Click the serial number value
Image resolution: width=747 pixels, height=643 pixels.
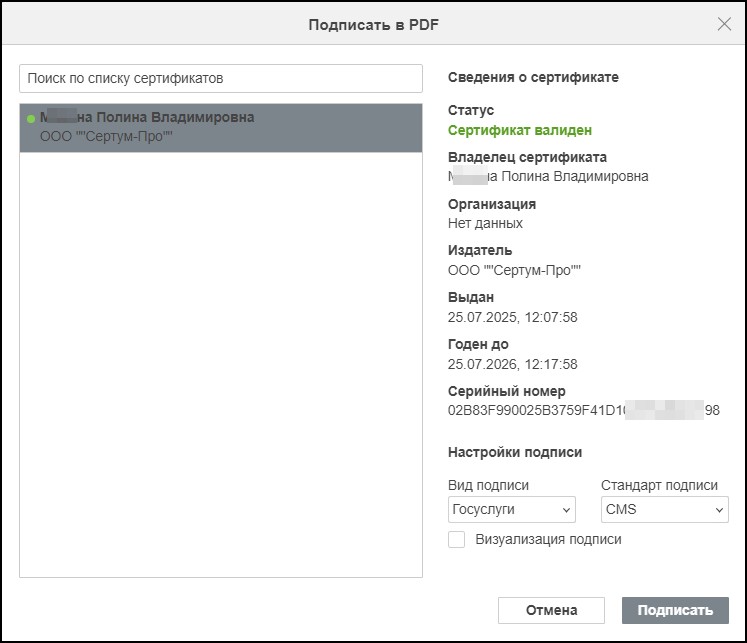click(x=584, y=410)
